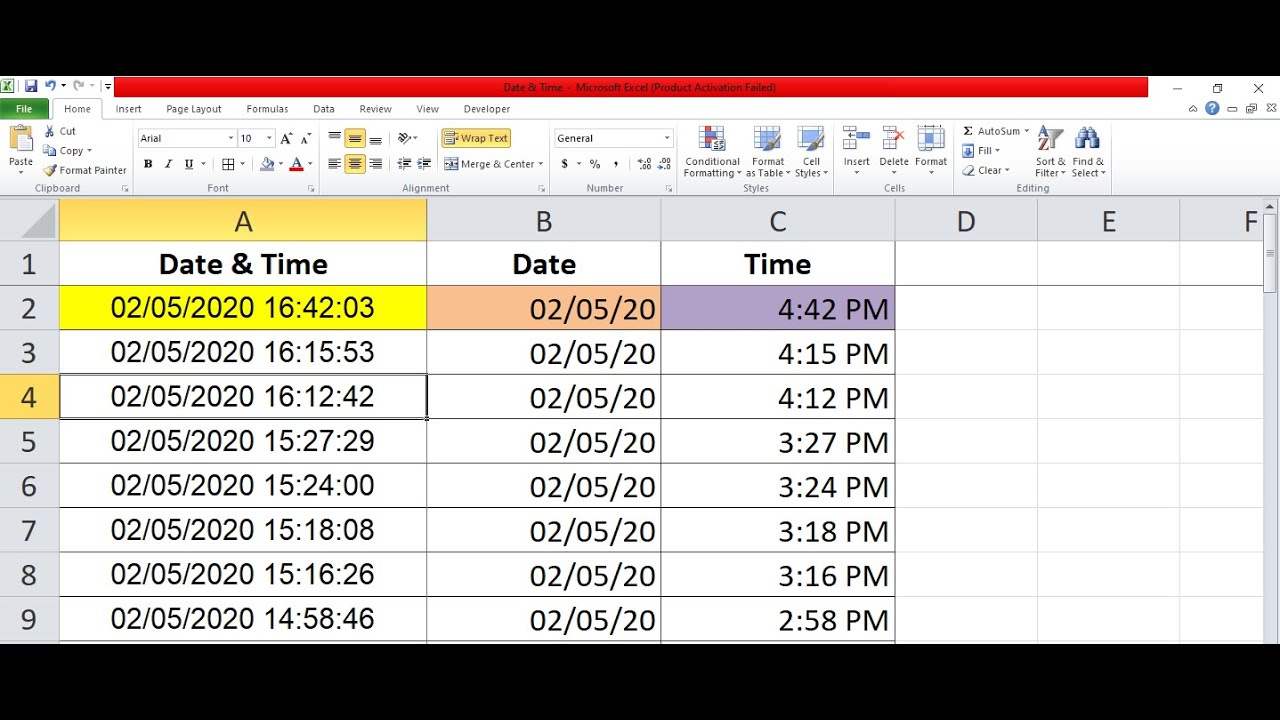1280x720 pixels.
Task: Select the column A header
Action: 243,221
